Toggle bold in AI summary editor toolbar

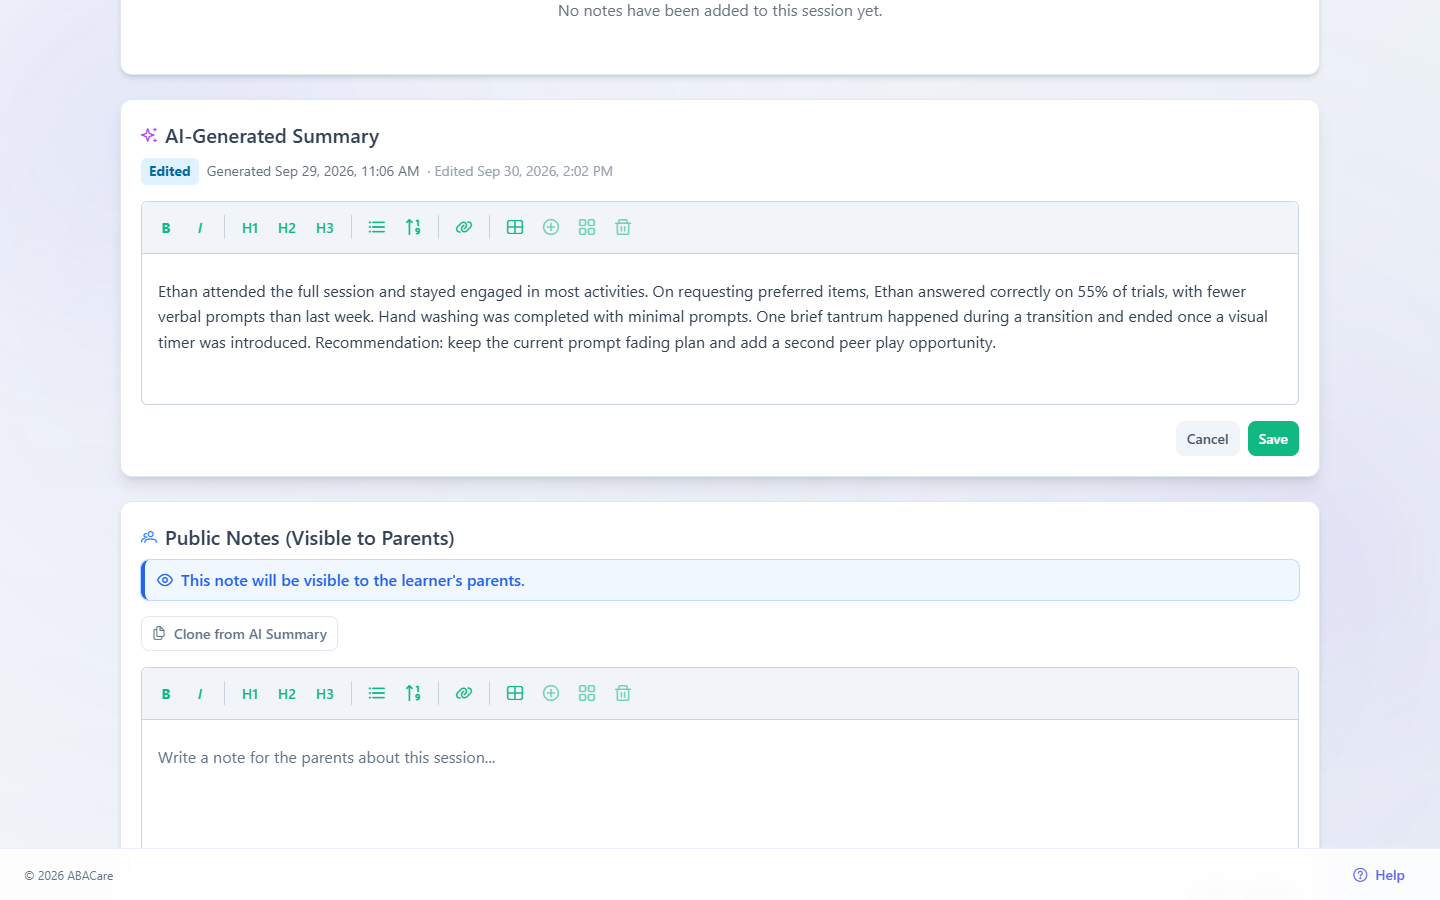point(166,228)
